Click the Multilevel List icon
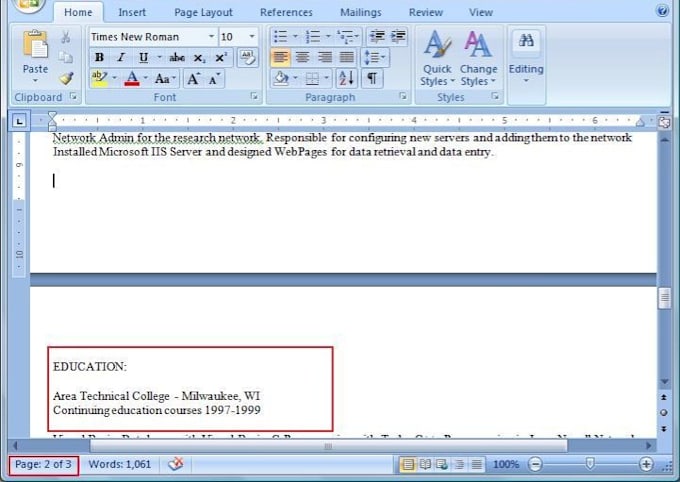This screenshot has width=680, height=482. [x=346, y=36]
